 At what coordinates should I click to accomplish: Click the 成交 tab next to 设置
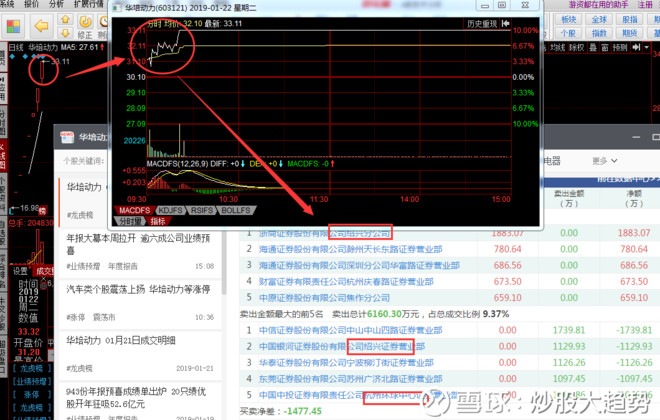44,271
